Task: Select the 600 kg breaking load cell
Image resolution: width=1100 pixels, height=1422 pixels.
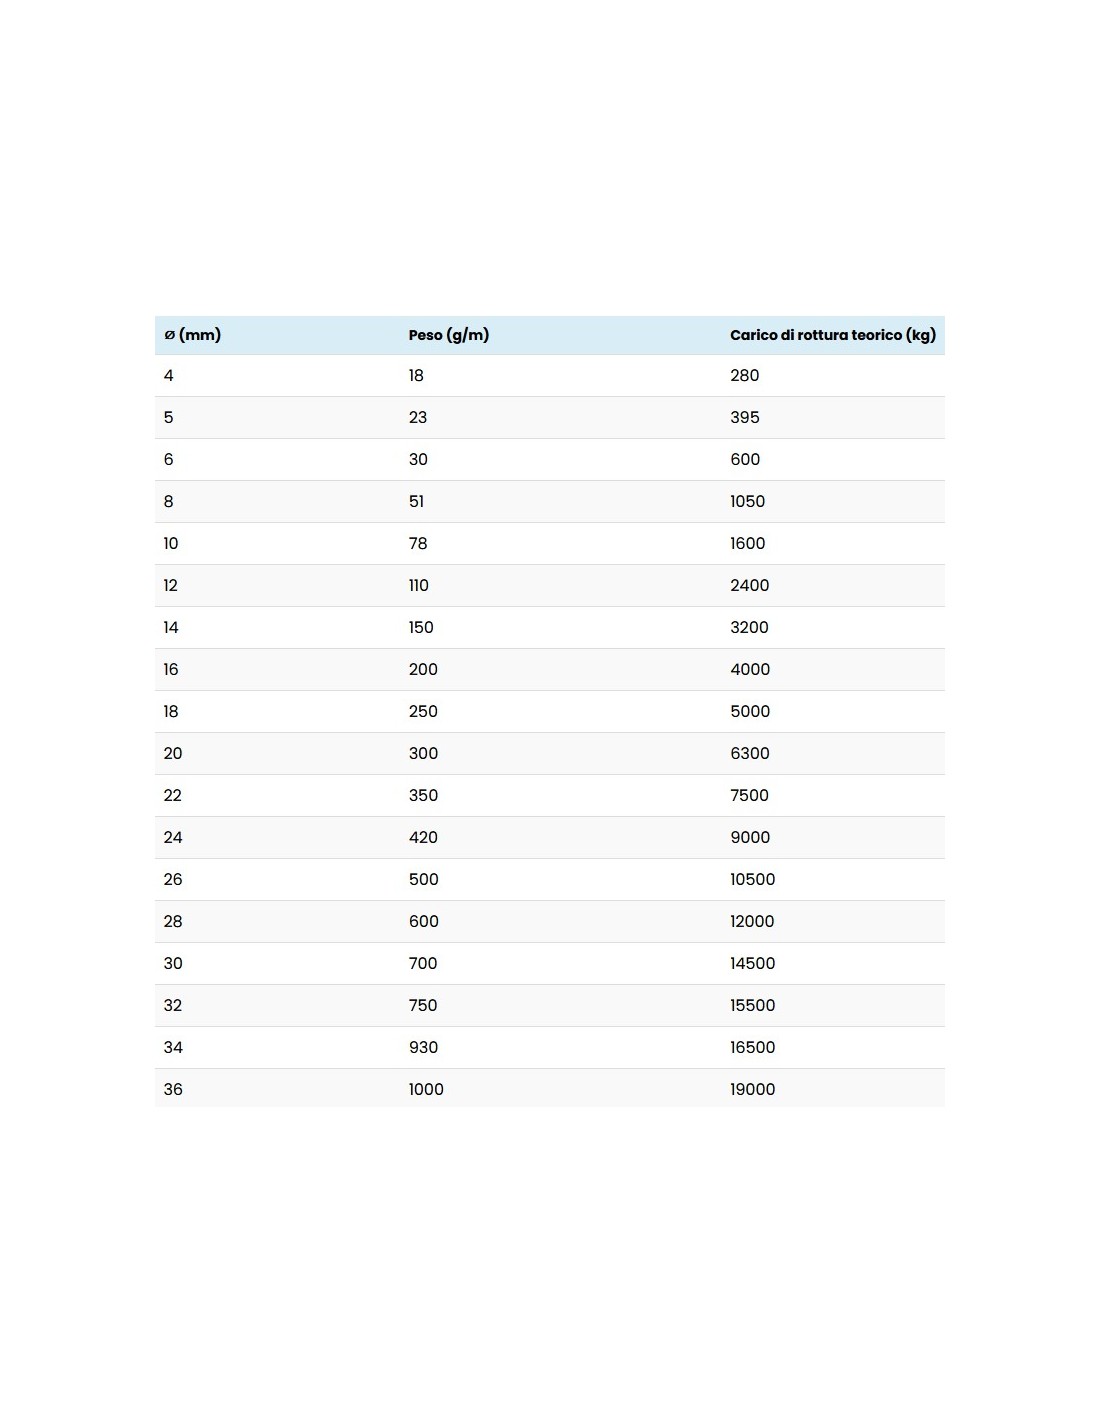Action: click(x=745, y=460)
